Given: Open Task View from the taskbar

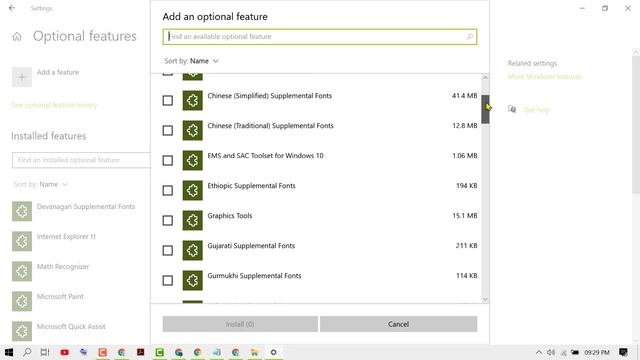Looking at the screenshot, I should pyautogui.click(x=45, y=352).
